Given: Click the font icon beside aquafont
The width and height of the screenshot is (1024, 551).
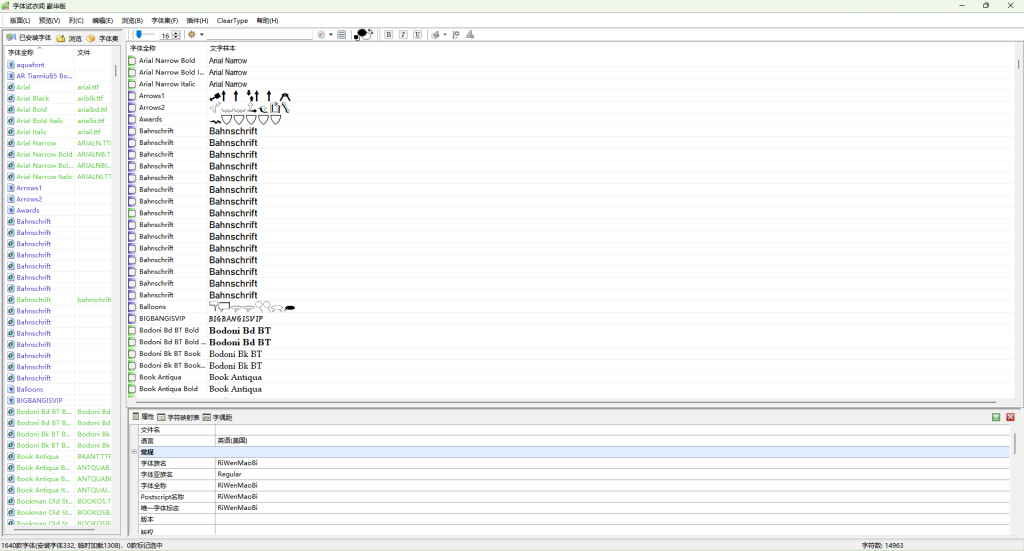Looking at the screenshot, I should [10, 65].
